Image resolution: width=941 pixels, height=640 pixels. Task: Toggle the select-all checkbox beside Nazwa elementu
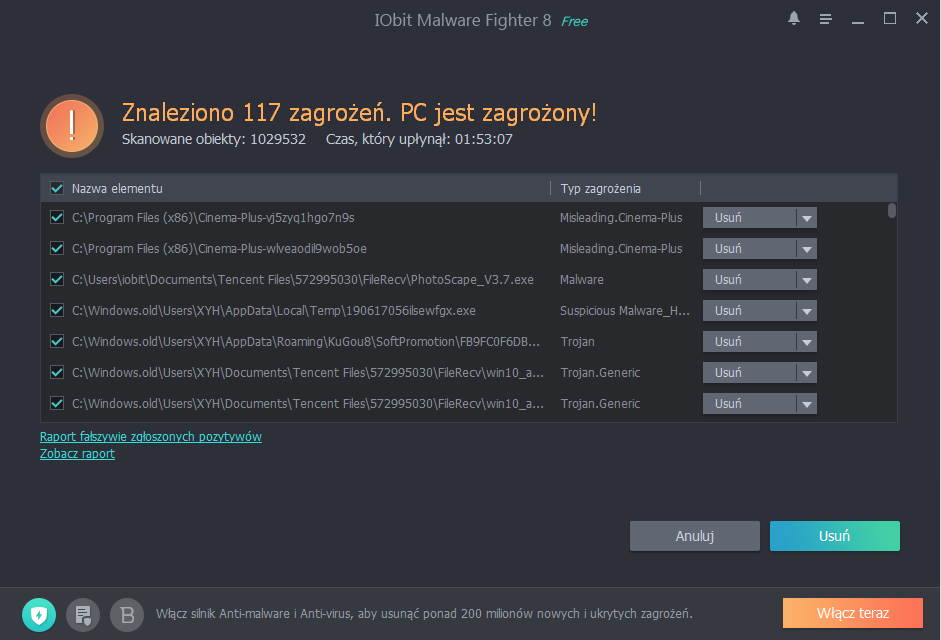point(57,189)
